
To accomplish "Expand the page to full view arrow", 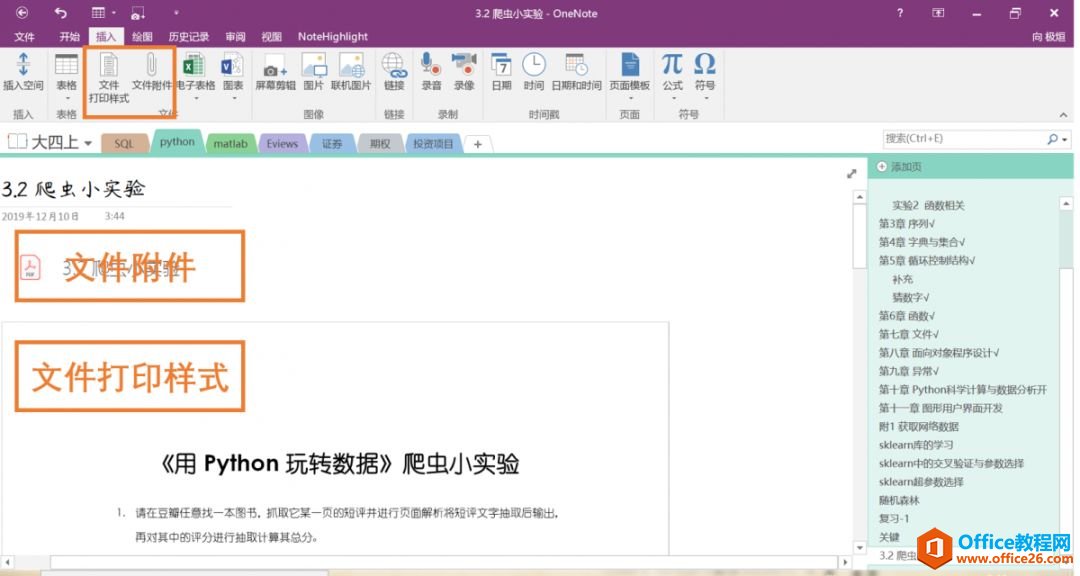I will (852, 173).
